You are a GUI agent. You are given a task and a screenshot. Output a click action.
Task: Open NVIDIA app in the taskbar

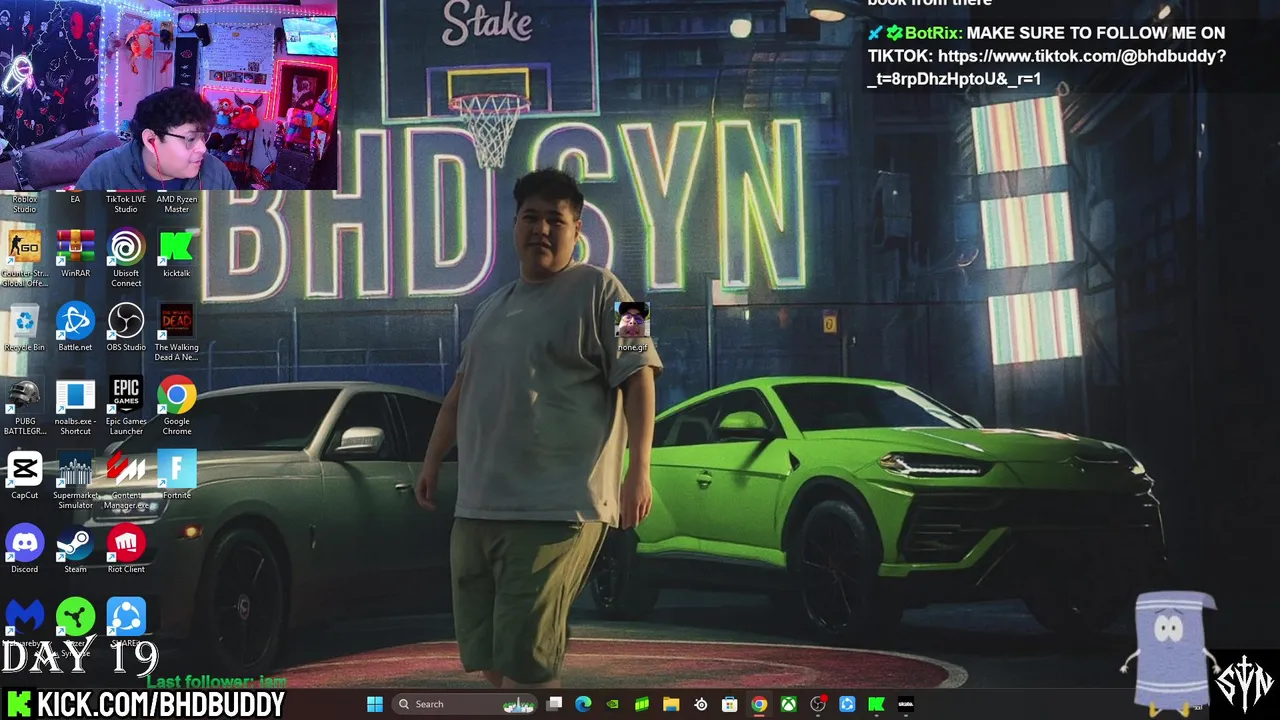click(612, 704)
